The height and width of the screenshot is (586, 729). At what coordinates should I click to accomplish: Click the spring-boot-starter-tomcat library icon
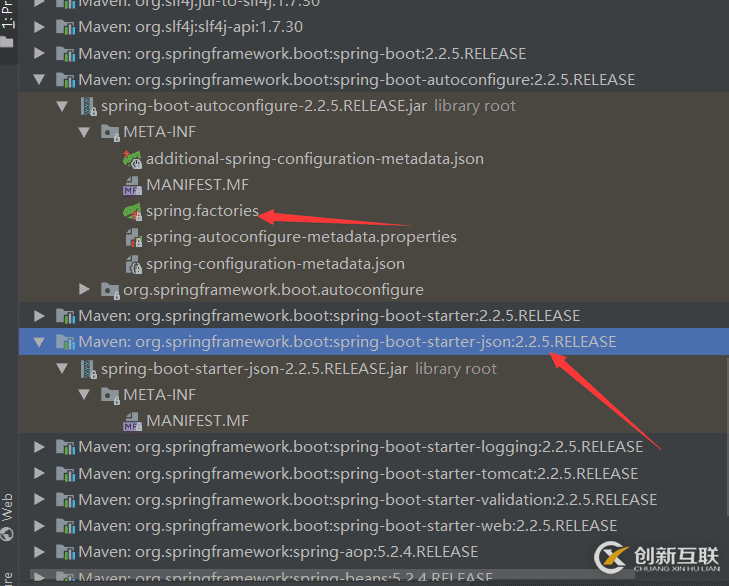[66, 473]
